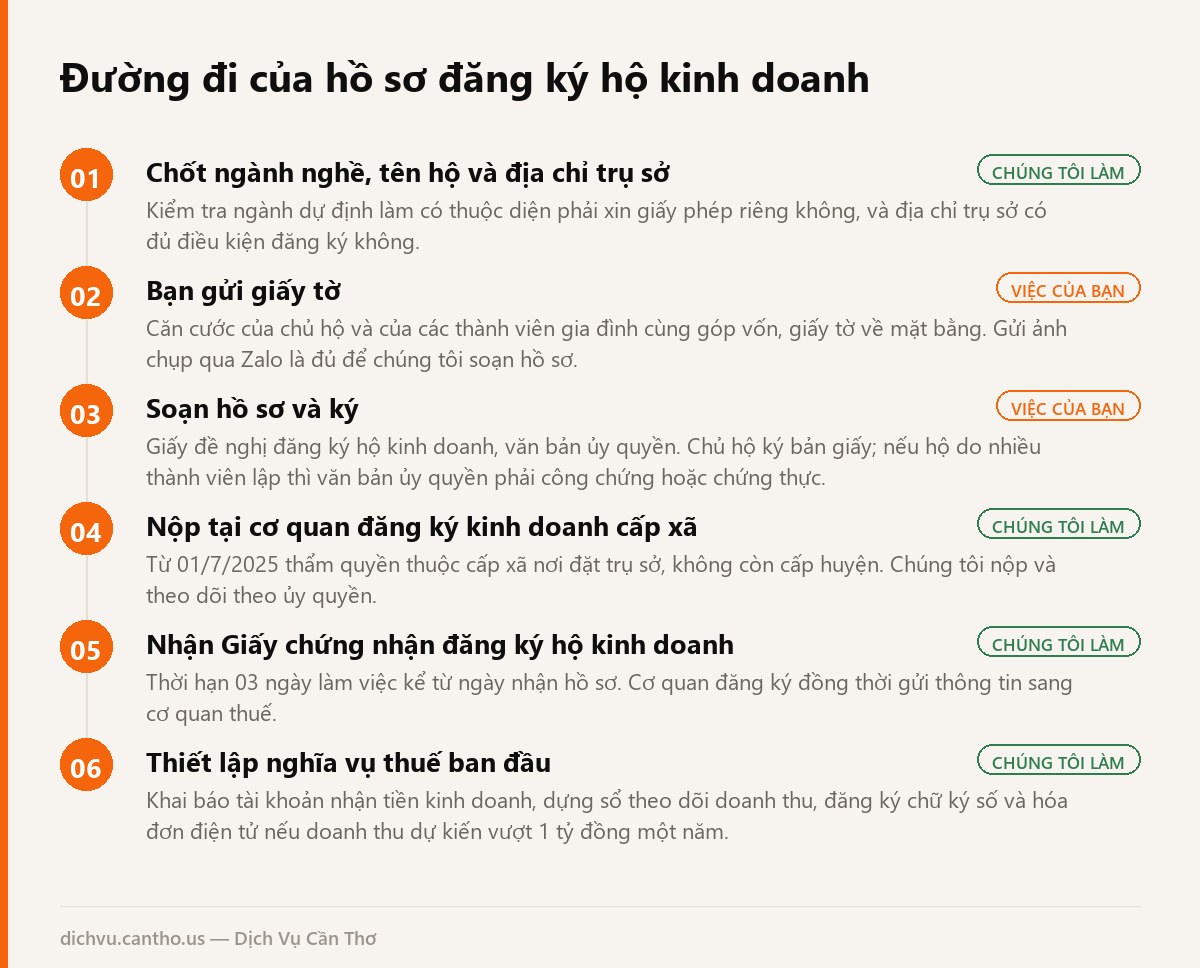Click description starting 'Từ 01/7/2025 thẩm quyền'

click(600, 580)
